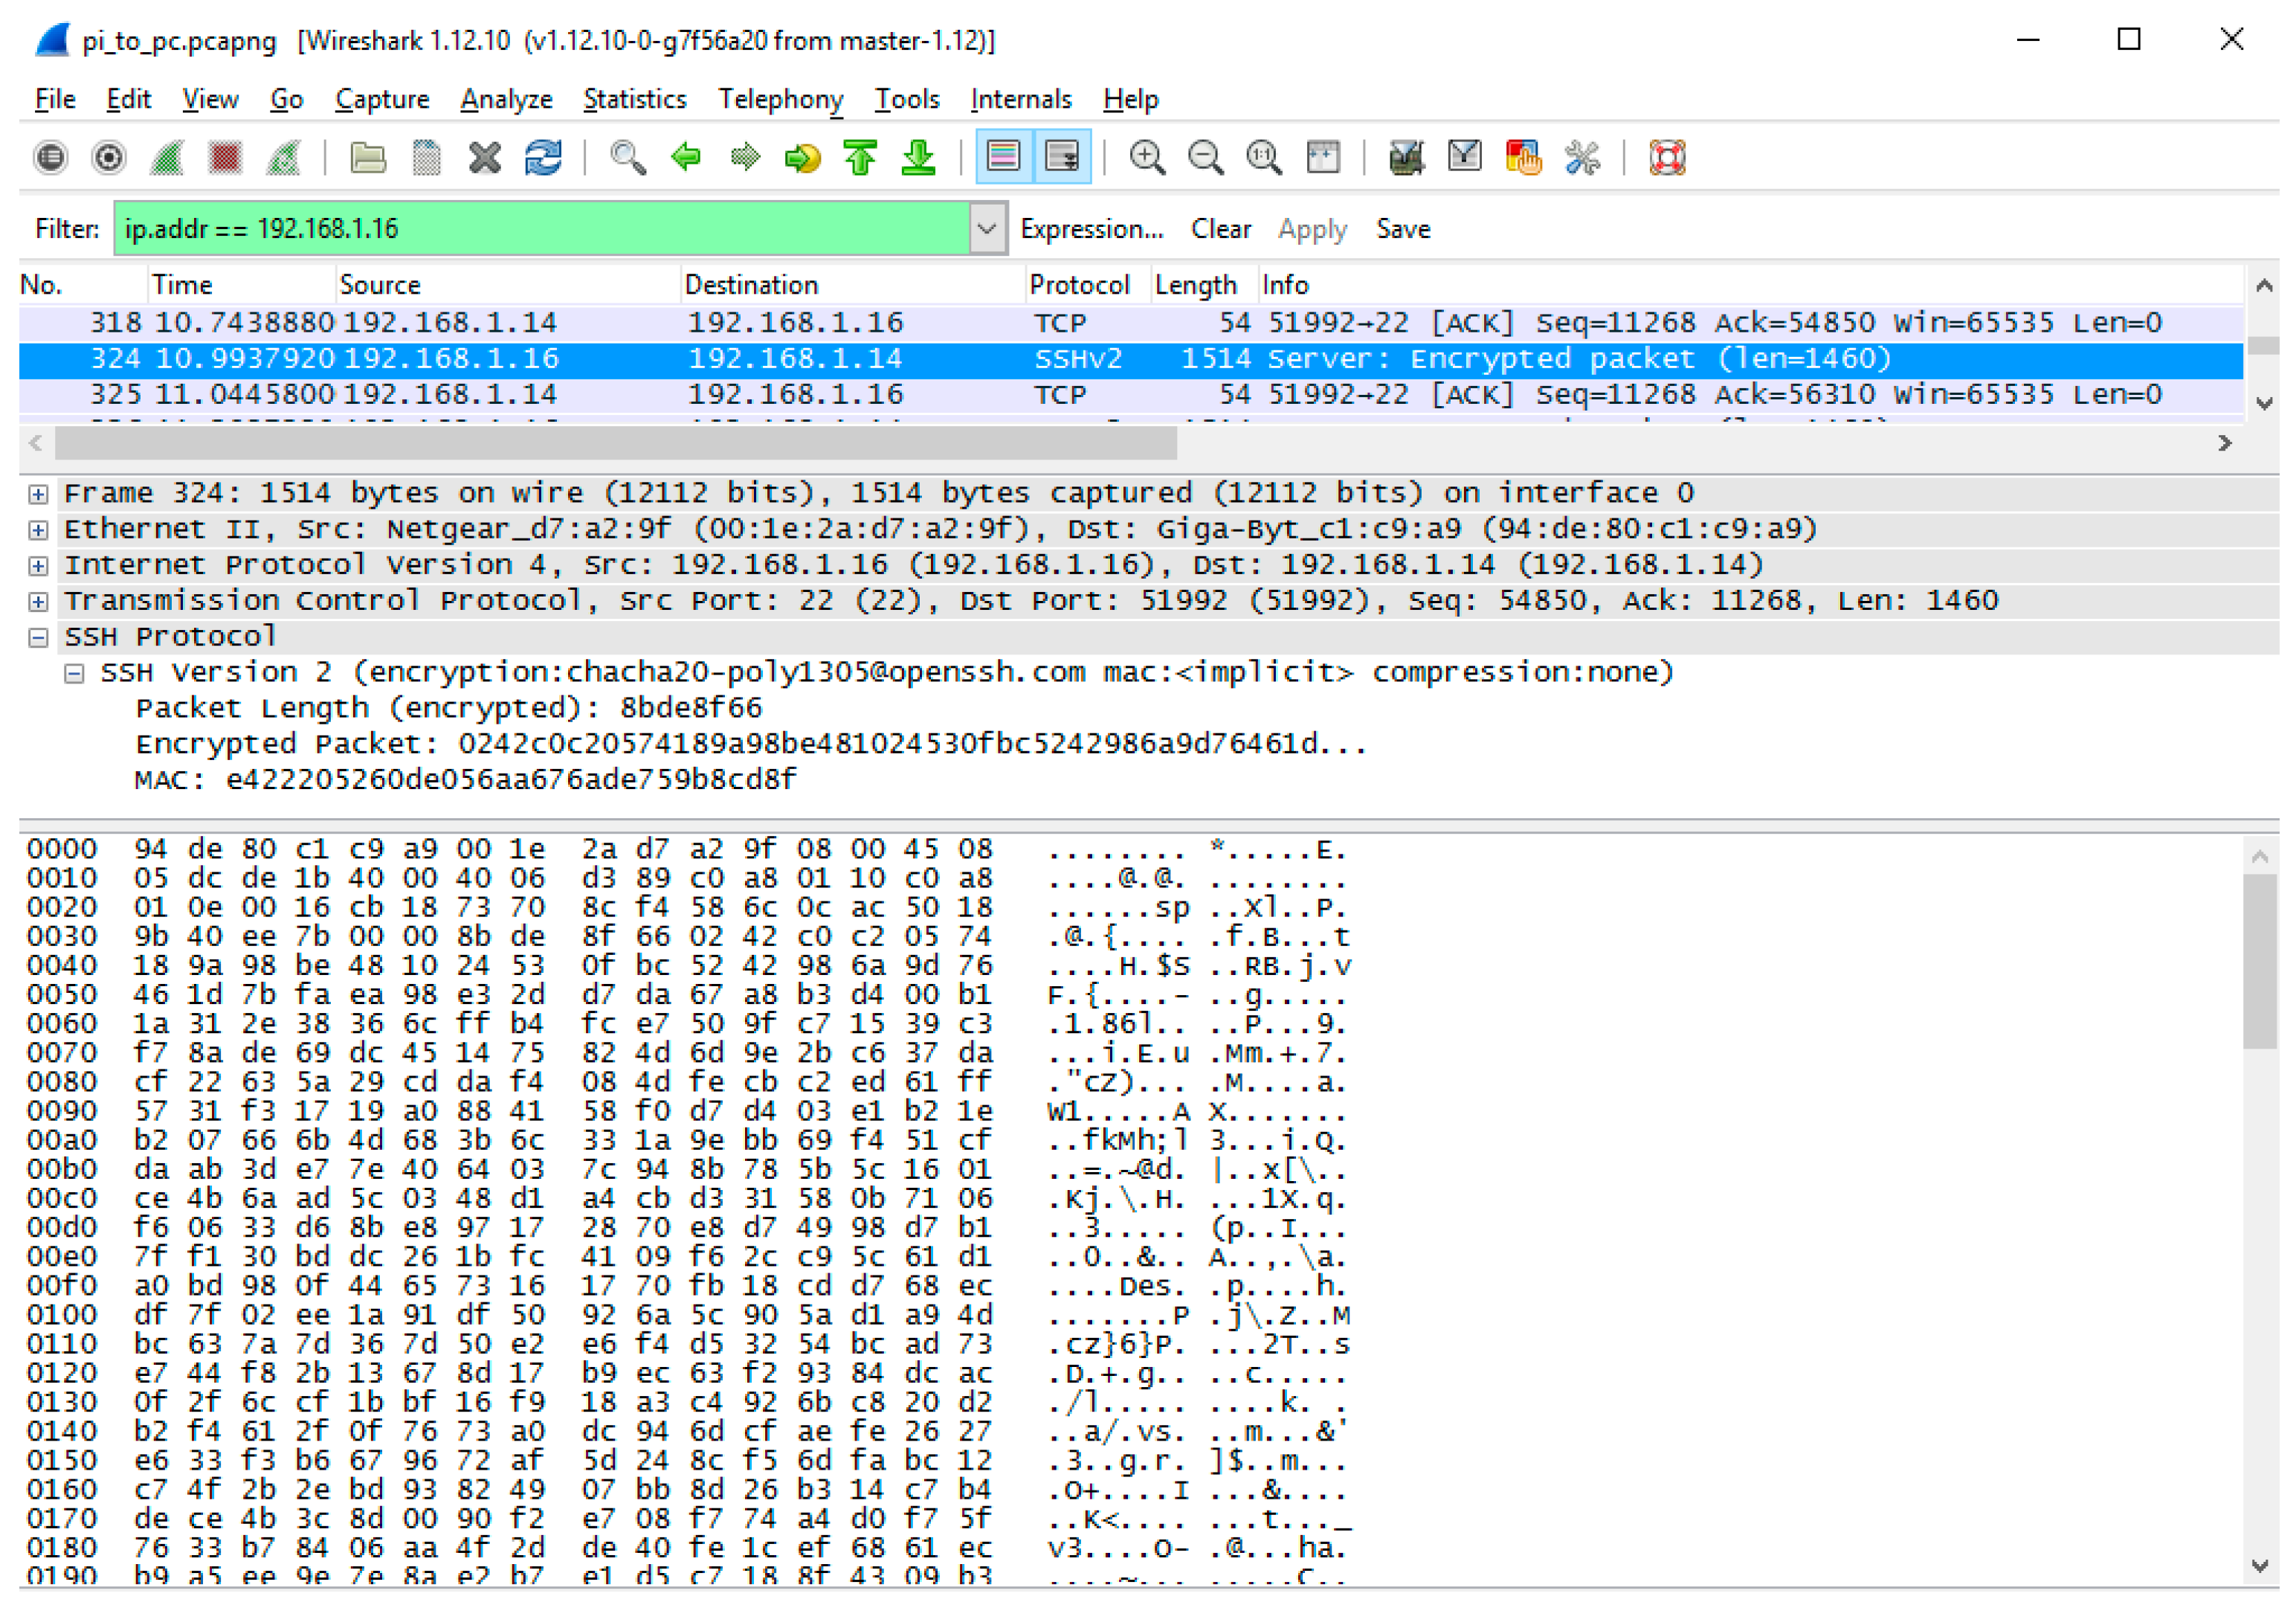Go forward in packet history

coord(745,158)
